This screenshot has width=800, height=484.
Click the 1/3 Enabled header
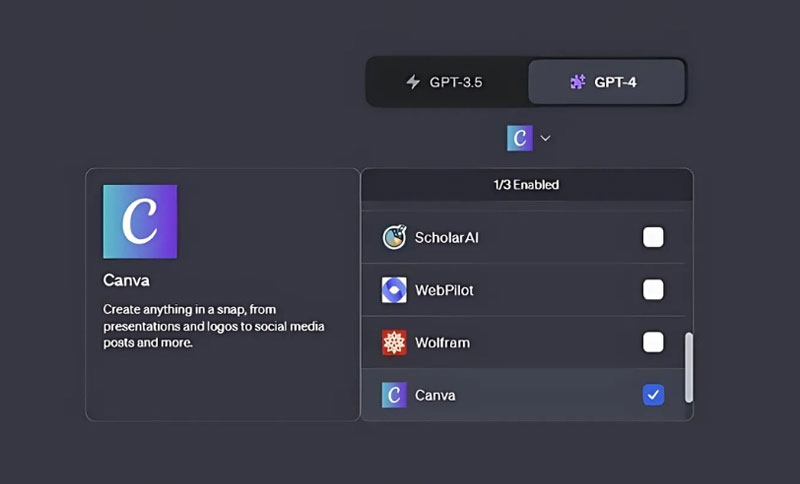pos(526,185)
